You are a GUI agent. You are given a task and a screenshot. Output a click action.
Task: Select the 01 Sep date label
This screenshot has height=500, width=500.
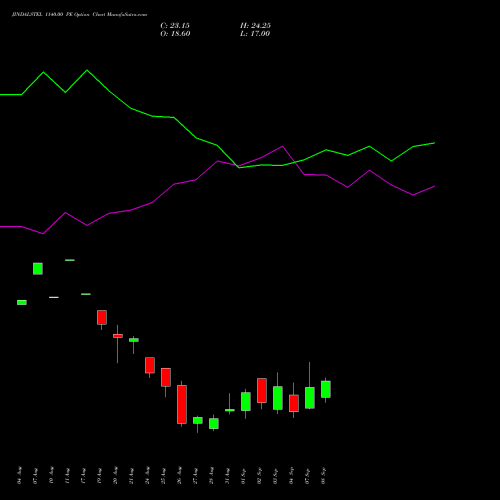point(243,475)
